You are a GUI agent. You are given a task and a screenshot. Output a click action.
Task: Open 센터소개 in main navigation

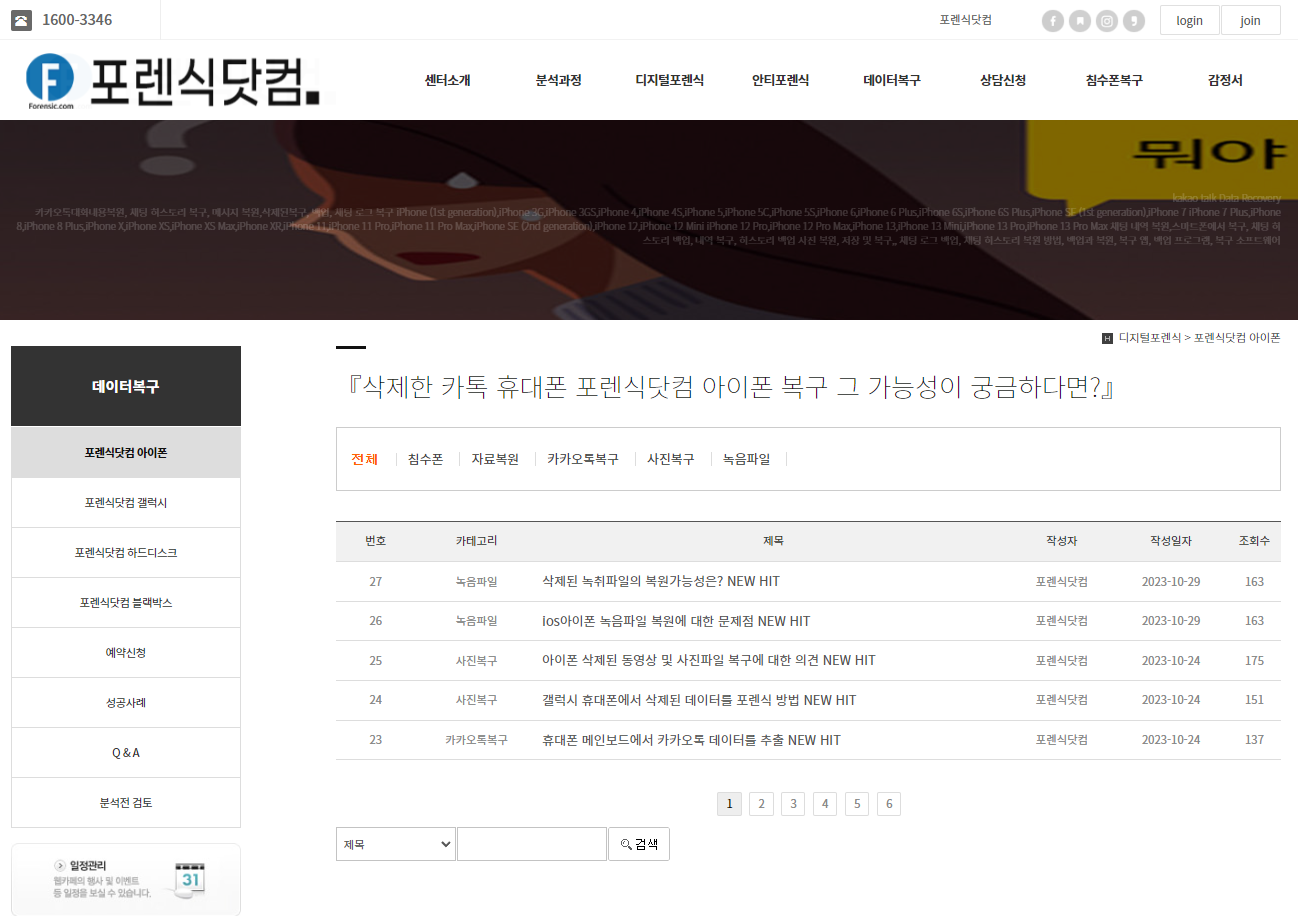click(x=447, y=80)
